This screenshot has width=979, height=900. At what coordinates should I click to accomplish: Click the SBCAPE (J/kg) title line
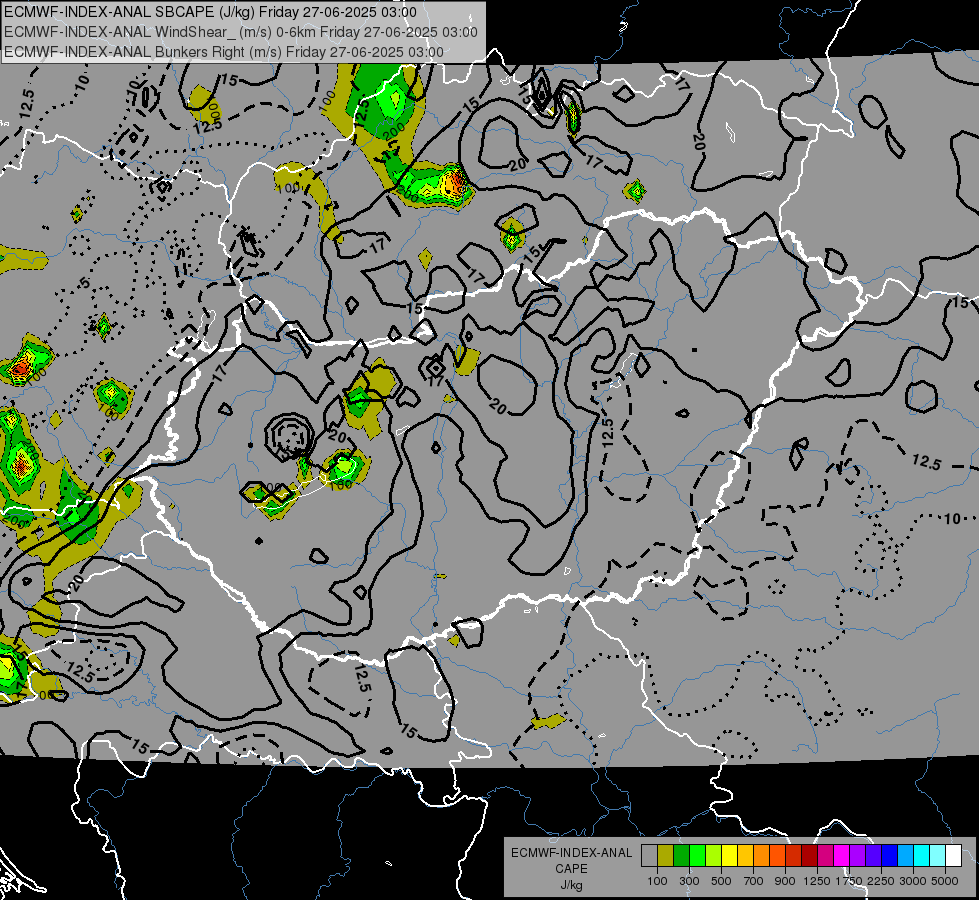(210, 12)
